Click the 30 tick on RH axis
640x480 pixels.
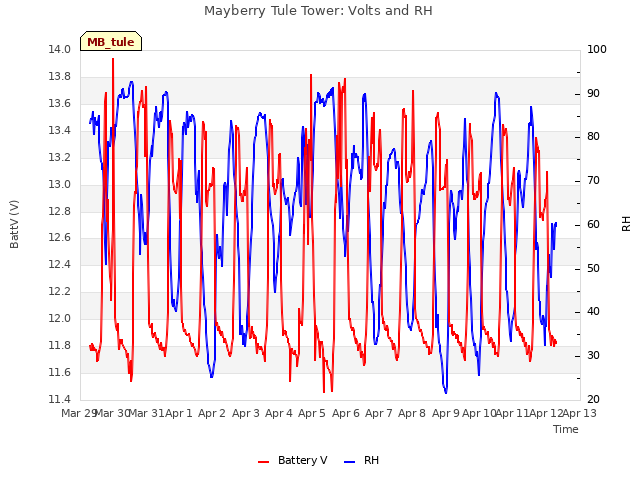[x=593, y=356]
